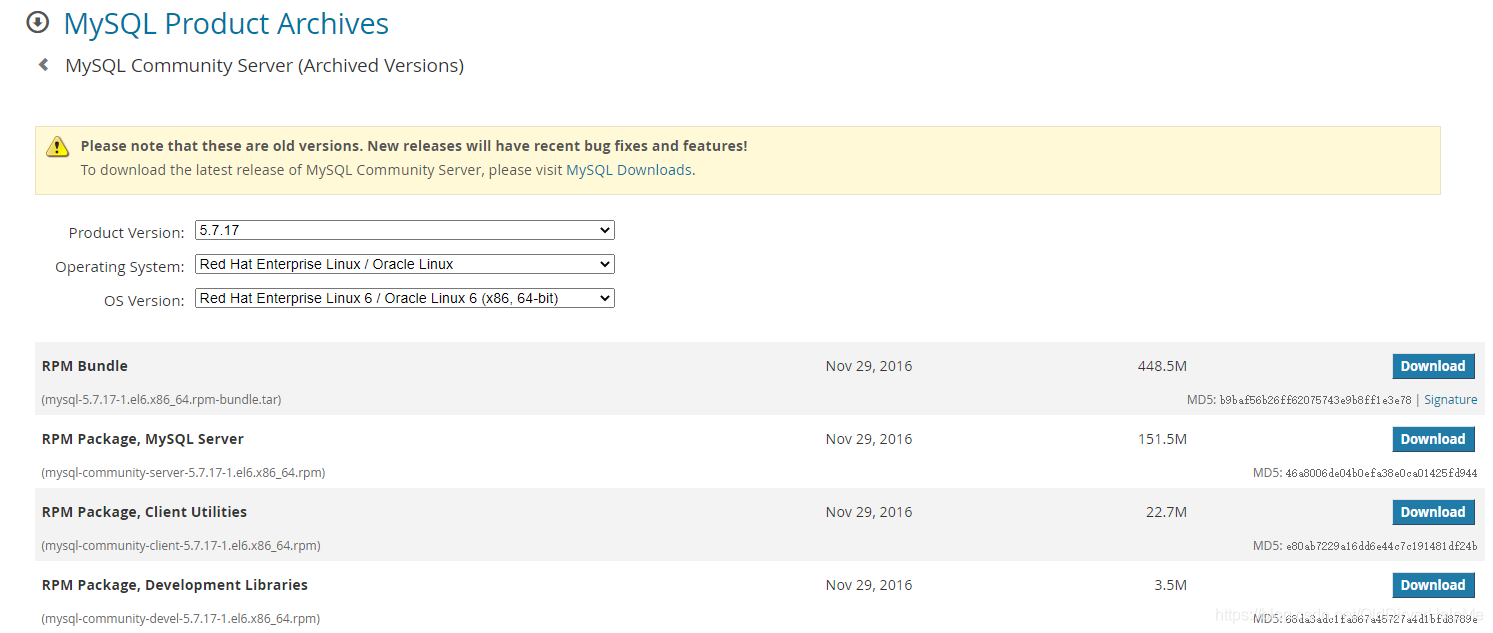Click the OS Version label
This screenshot has height=633, width=1493.
(144, 300)
